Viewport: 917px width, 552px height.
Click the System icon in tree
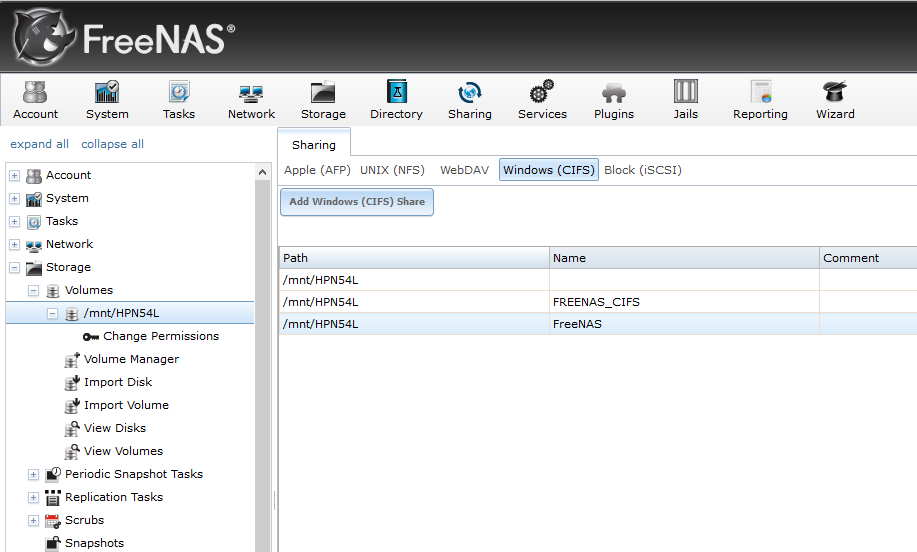pos(34,199)
